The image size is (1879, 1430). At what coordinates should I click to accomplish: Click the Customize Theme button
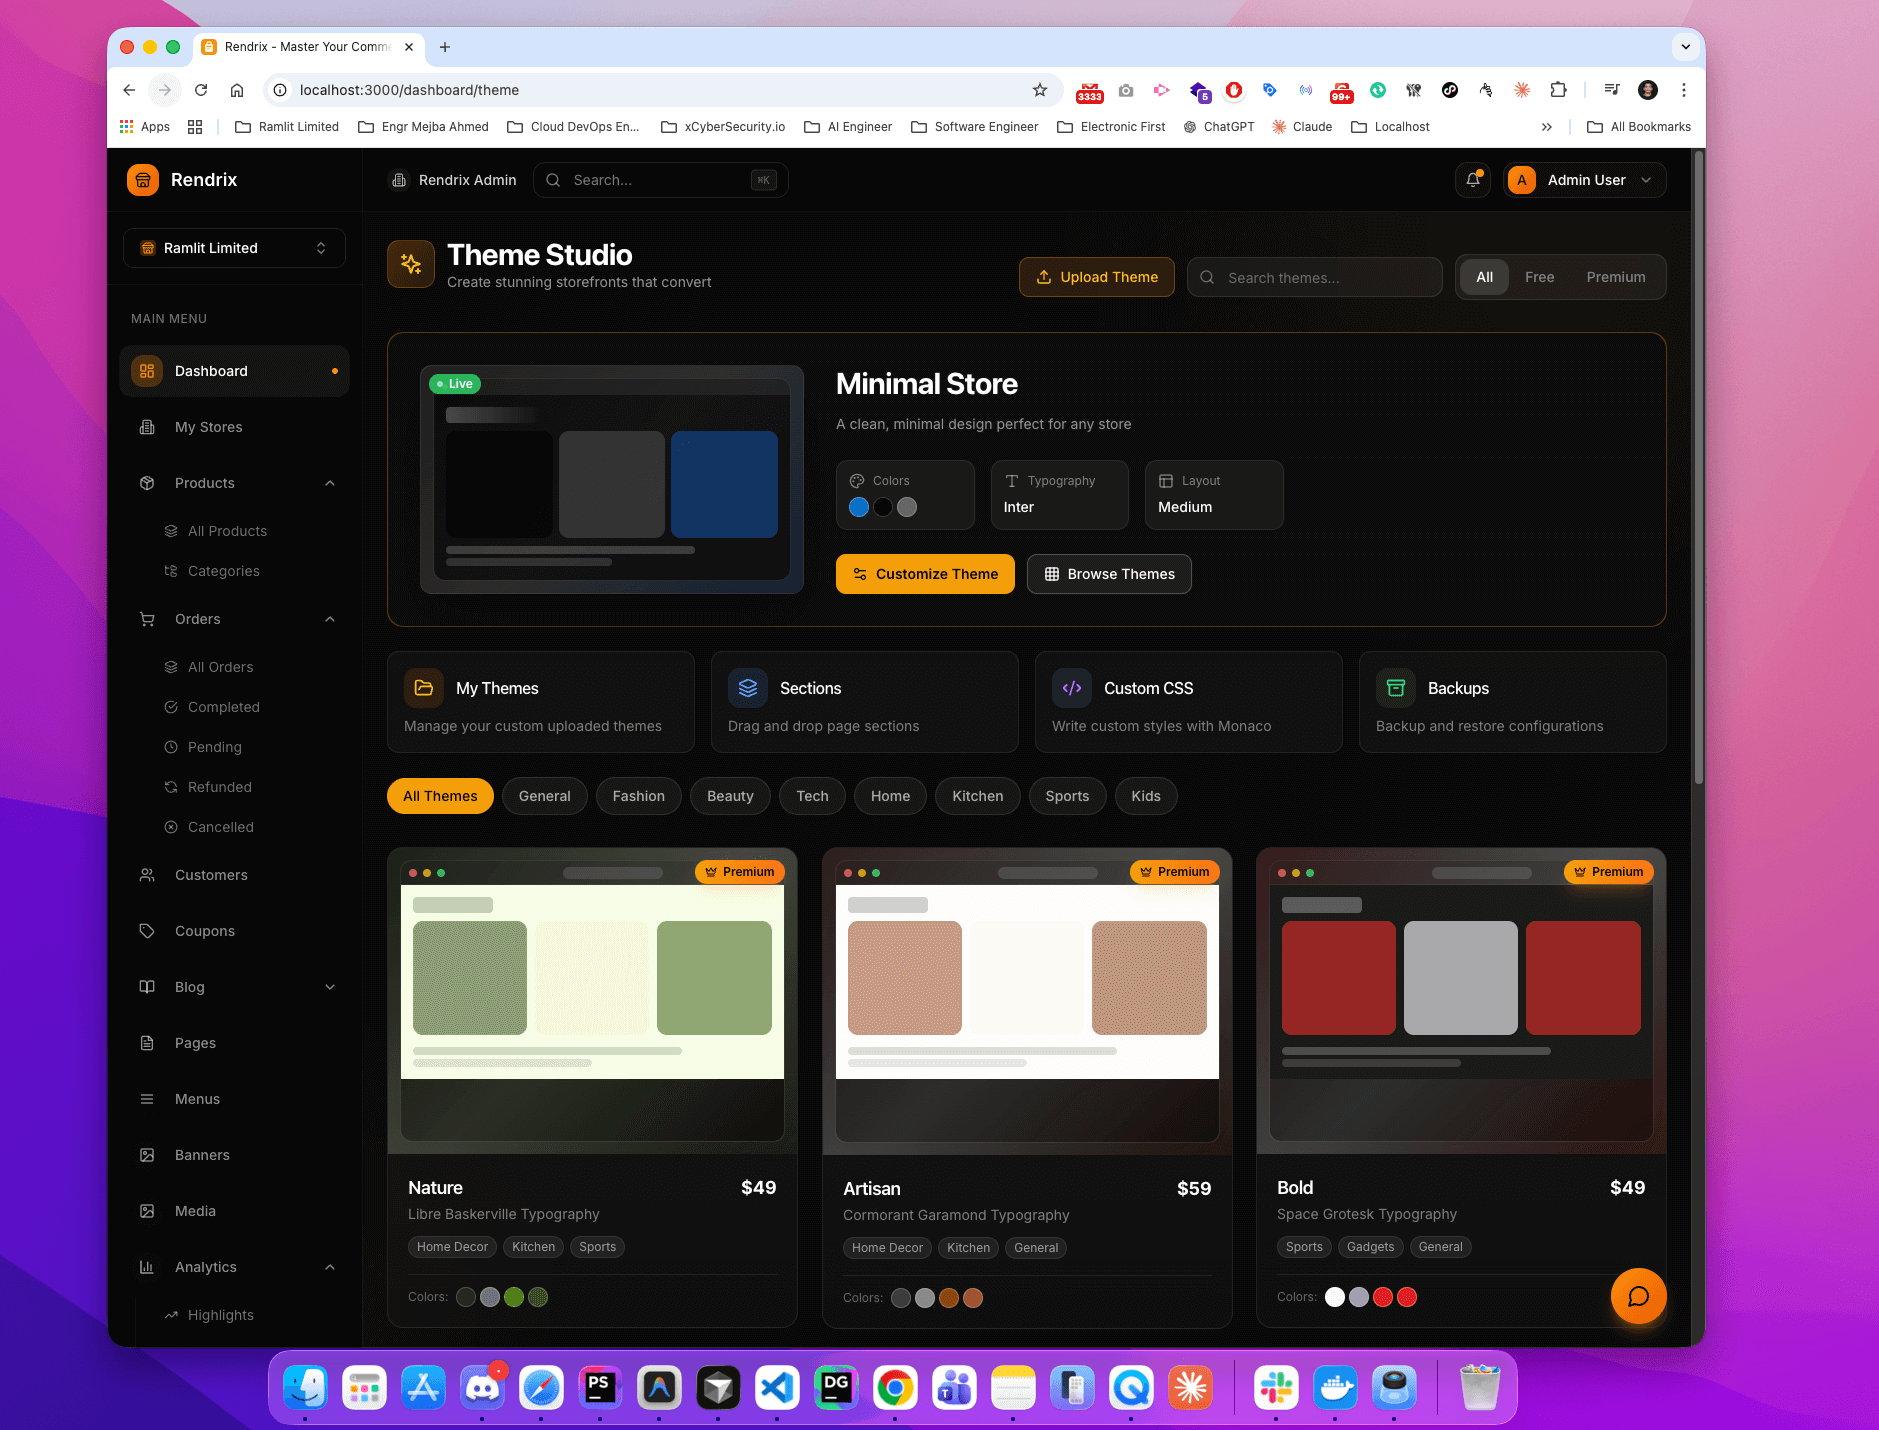924,573
